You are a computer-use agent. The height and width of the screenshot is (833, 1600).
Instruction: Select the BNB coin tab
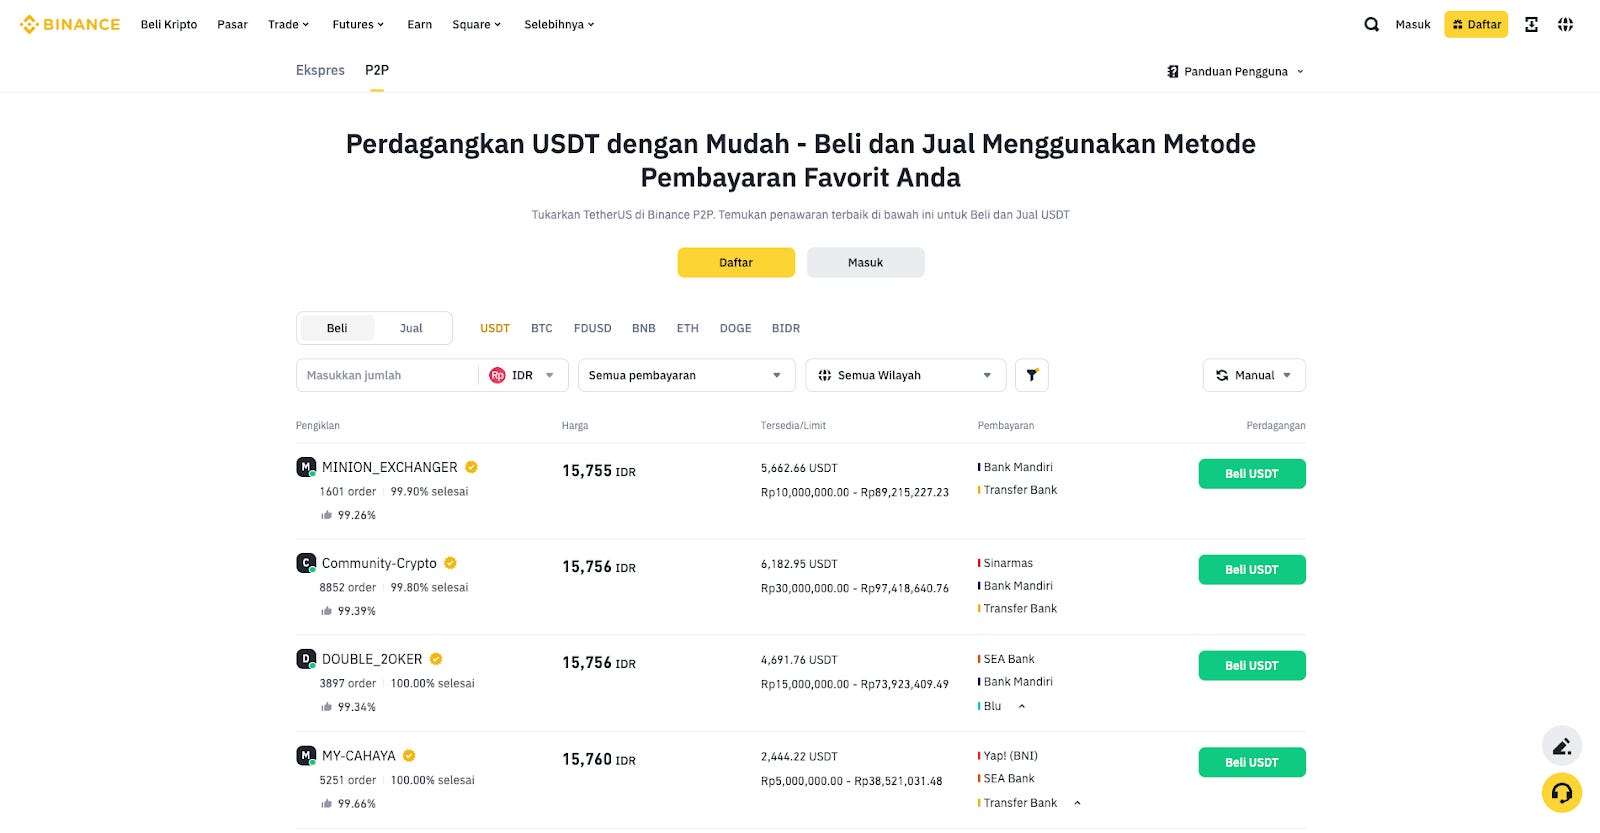(x=644, y=328)
